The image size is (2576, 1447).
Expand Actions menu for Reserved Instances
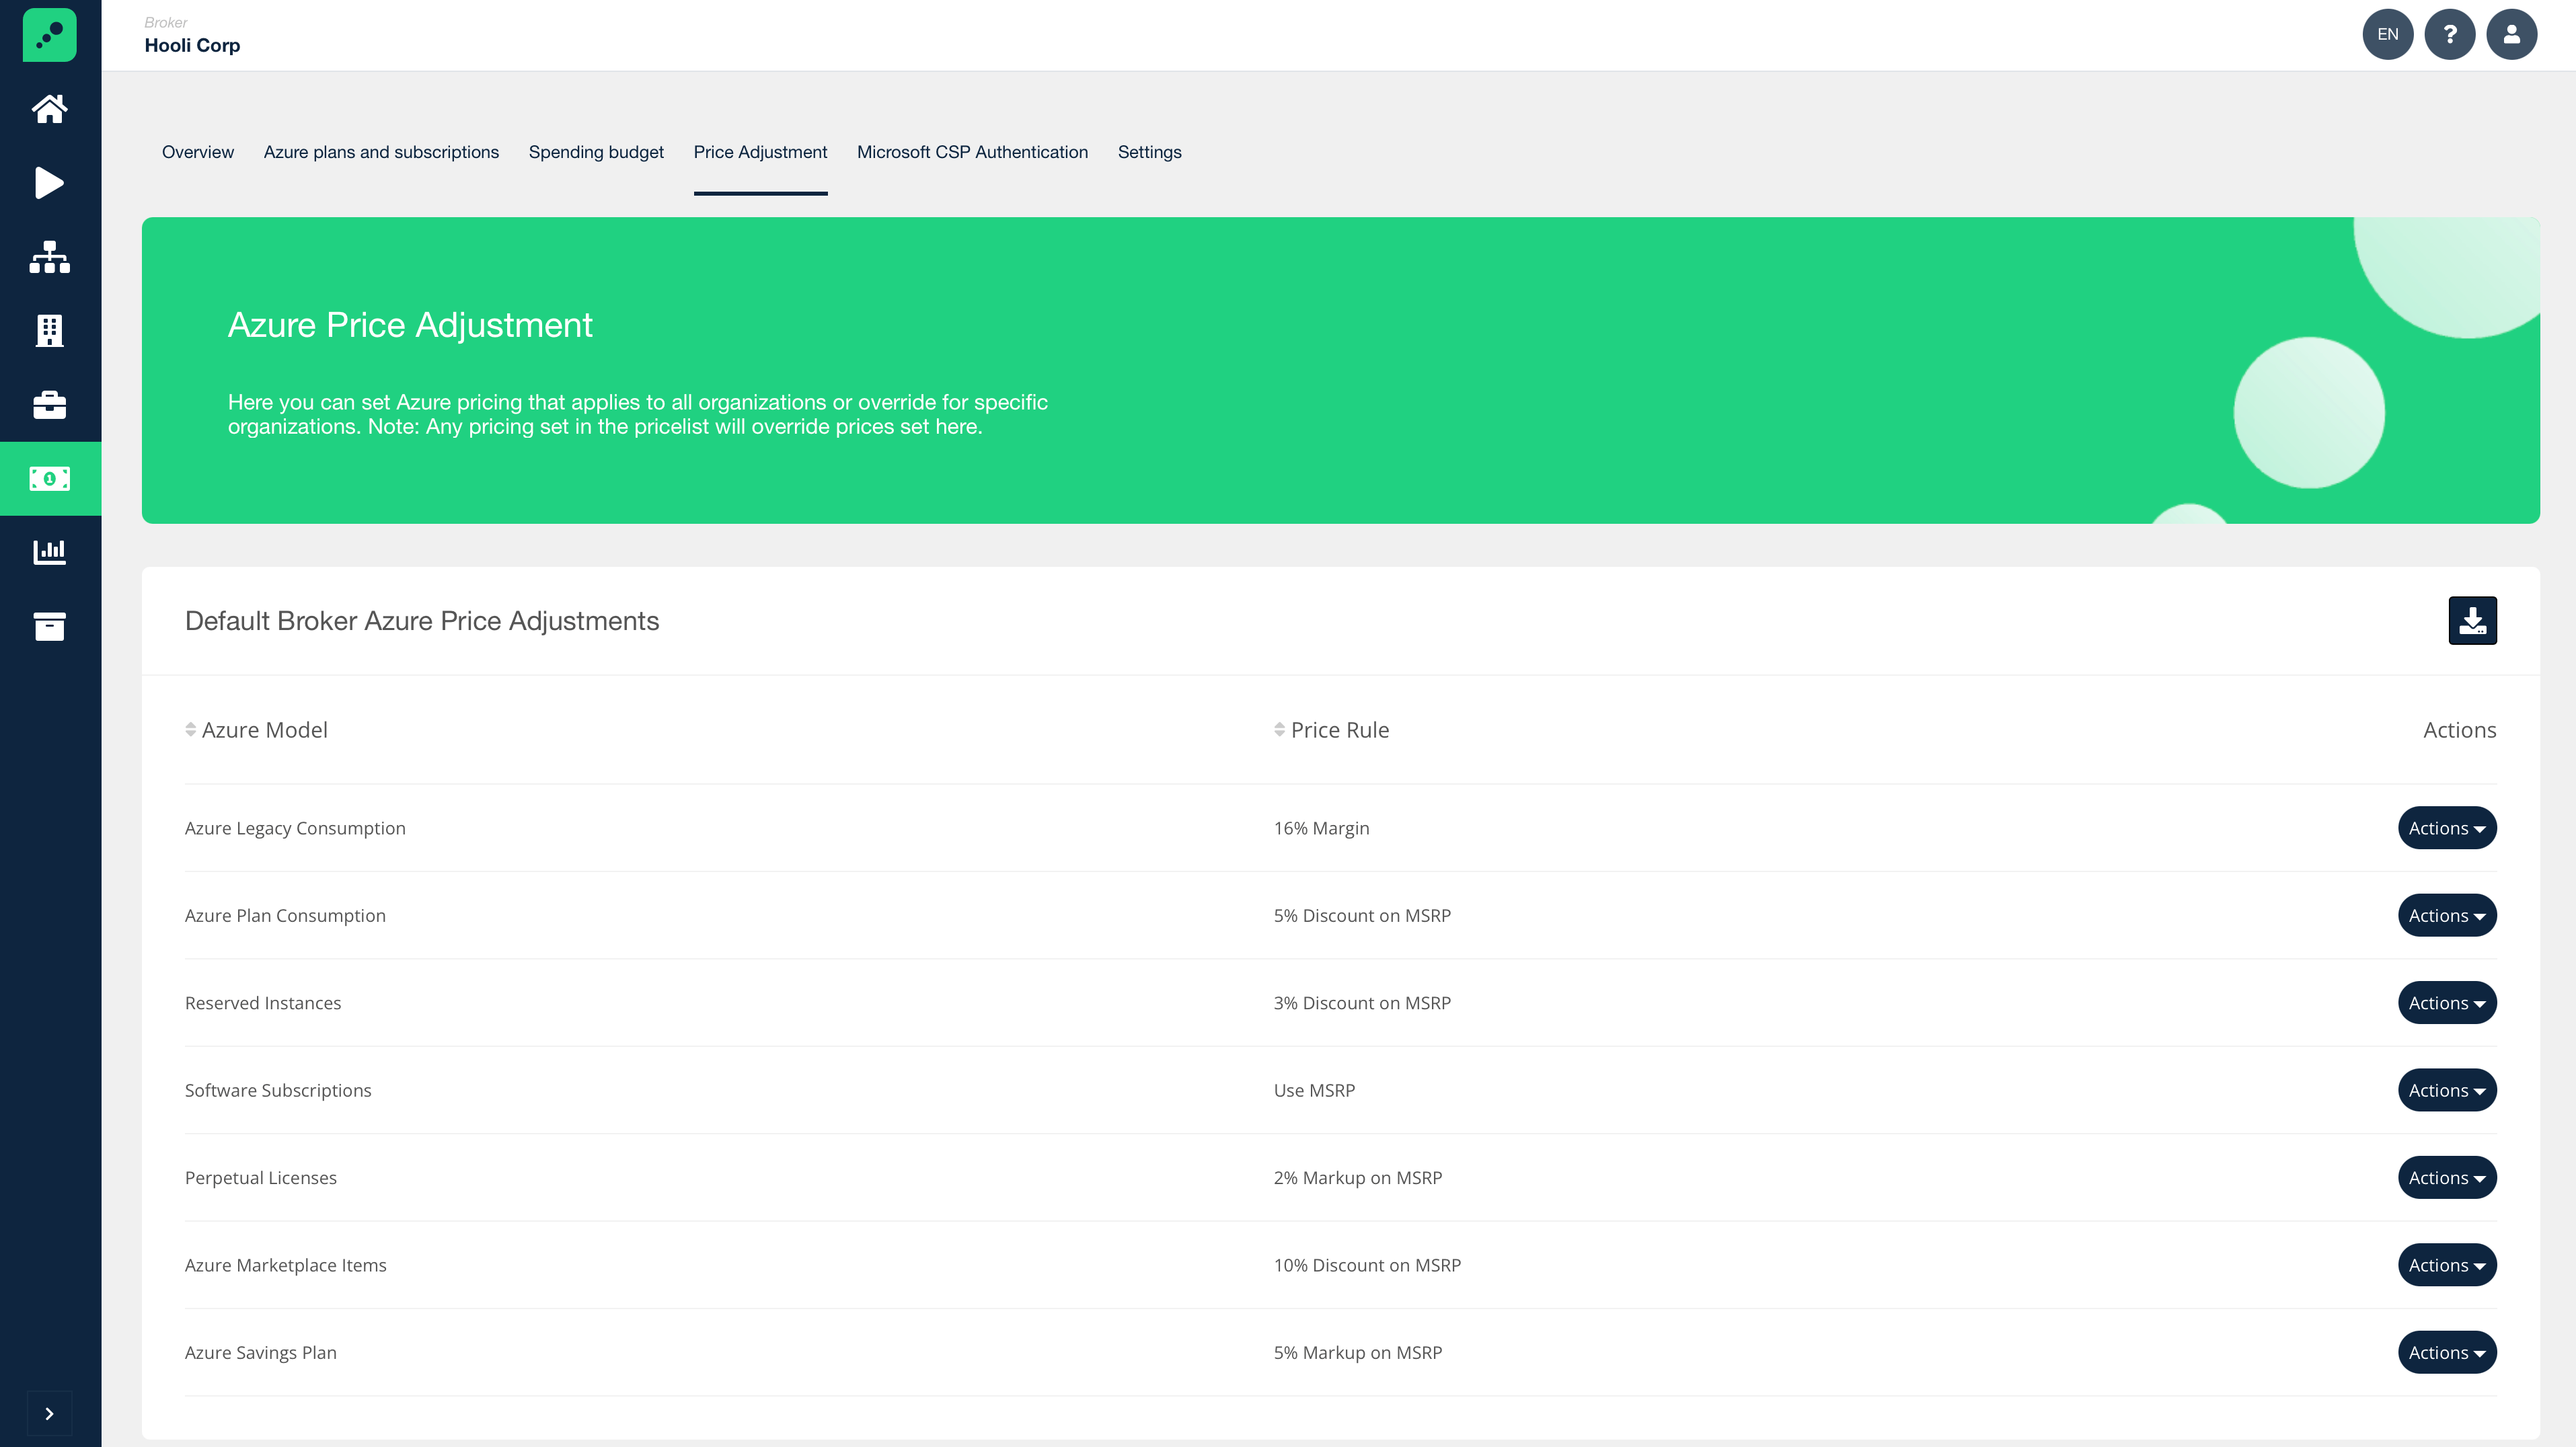pos(2447,1003)
